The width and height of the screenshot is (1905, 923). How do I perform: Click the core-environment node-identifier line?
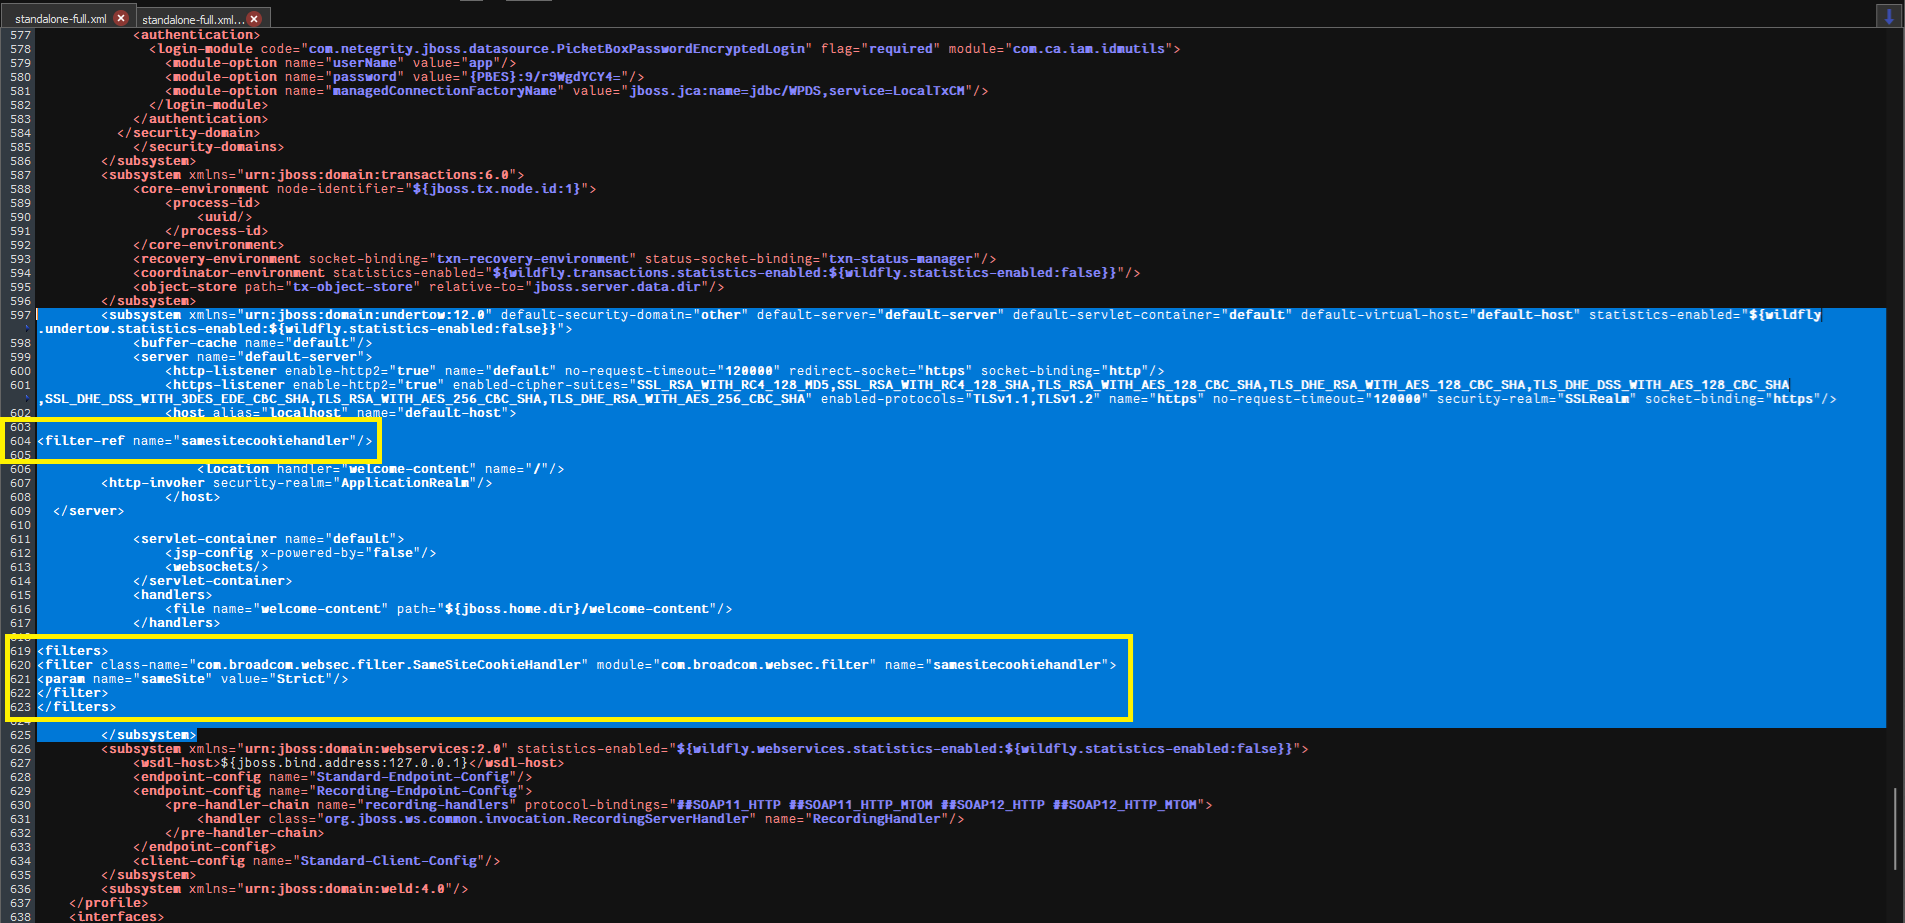tap(365, 189)
